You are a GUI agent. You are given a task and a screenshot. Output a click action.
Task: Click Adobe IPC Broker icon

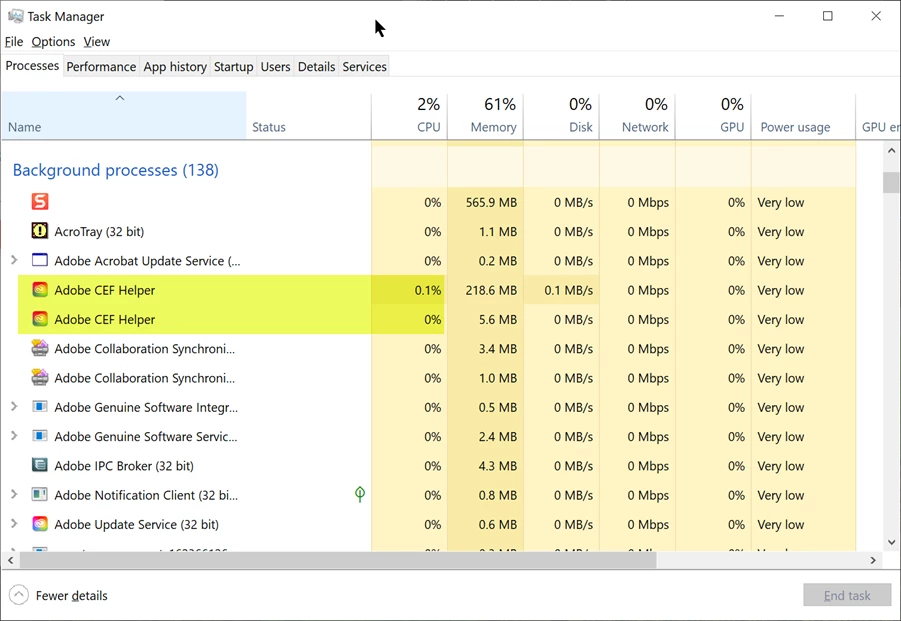40,465
